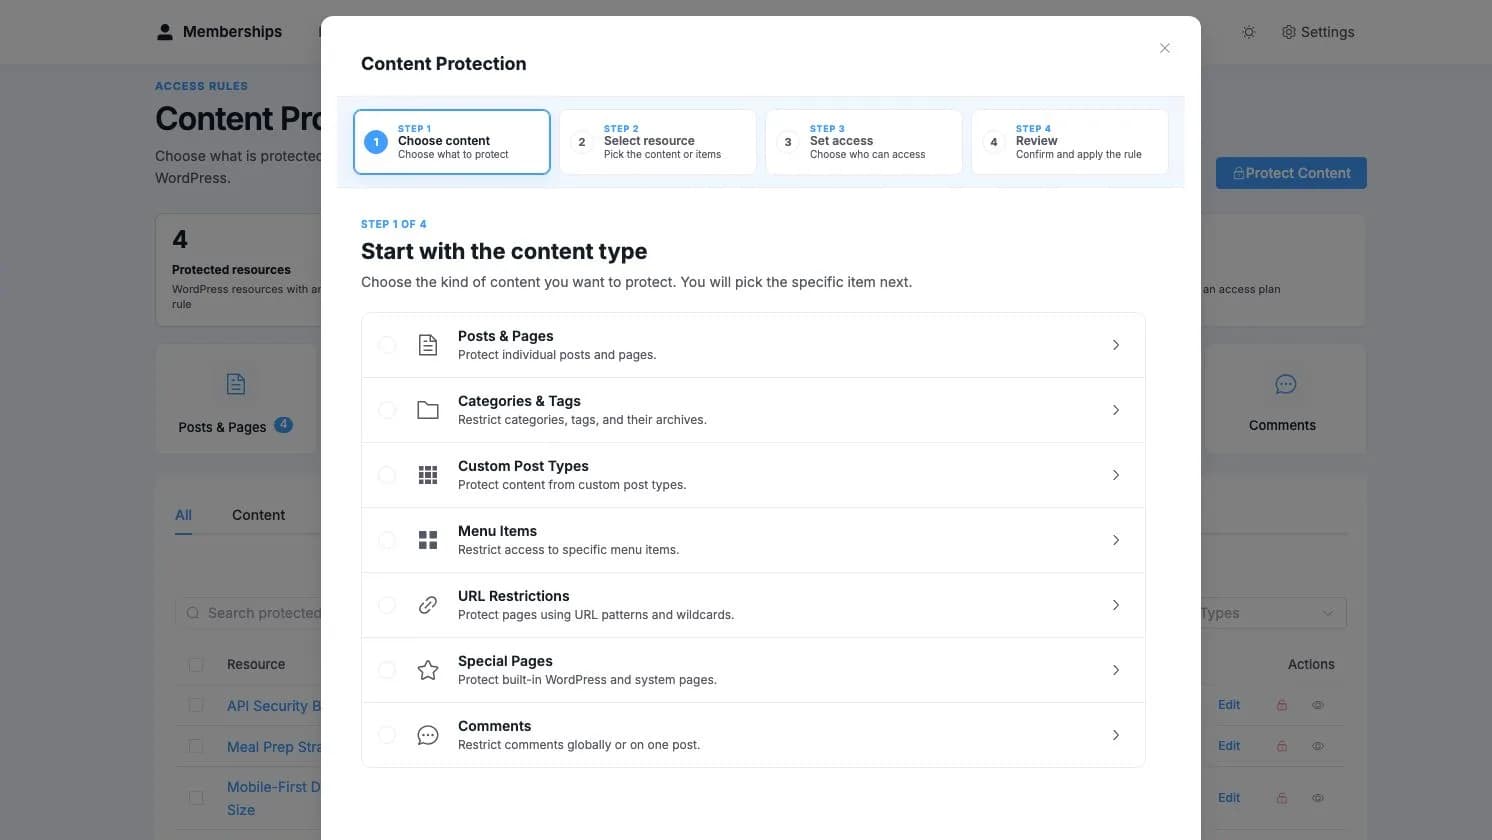
Task: Click Edit in the API Security row
Action: 1229,705
